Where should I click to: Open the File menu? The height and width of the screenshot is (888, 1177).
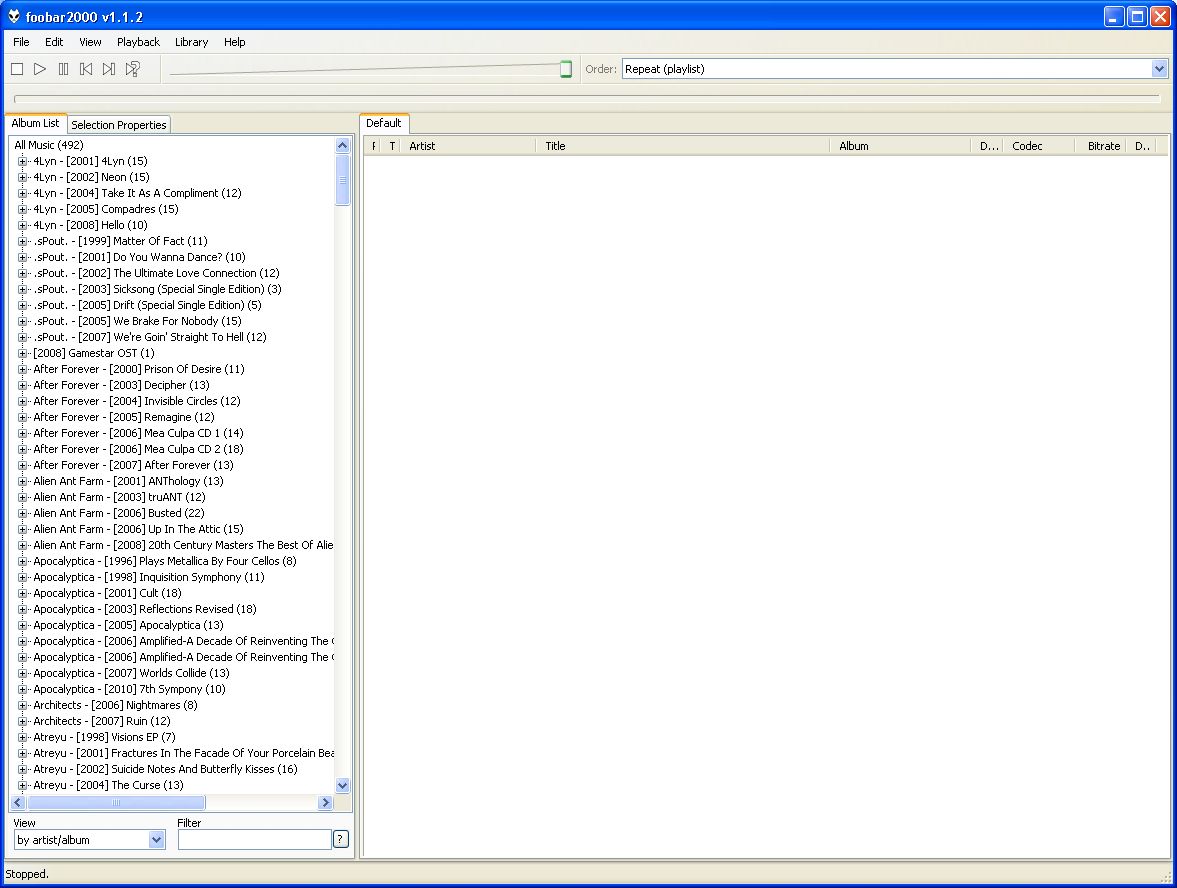[x=21, y=42]
